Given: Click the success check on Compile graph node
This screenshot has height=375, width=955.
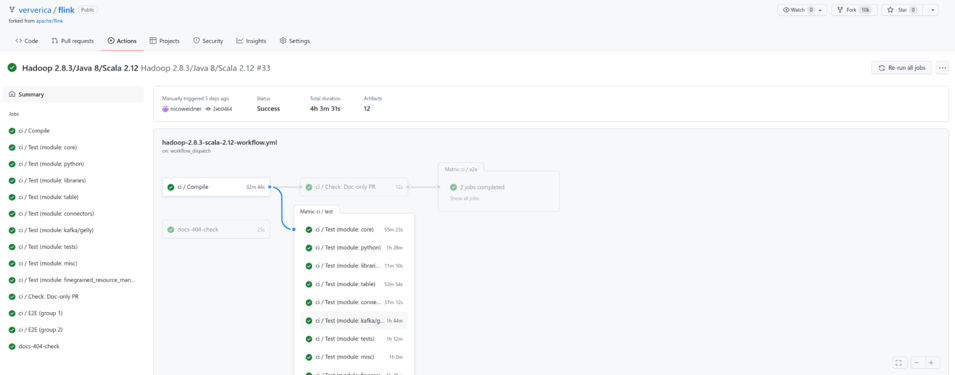Looking at the screenshot, I should point(171,187).
